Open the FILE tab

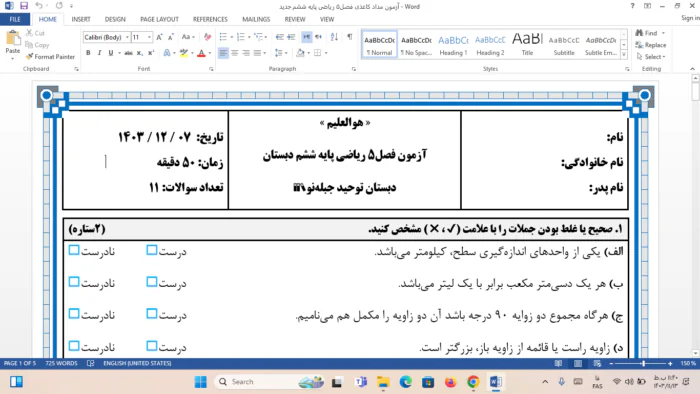[15, 19]
